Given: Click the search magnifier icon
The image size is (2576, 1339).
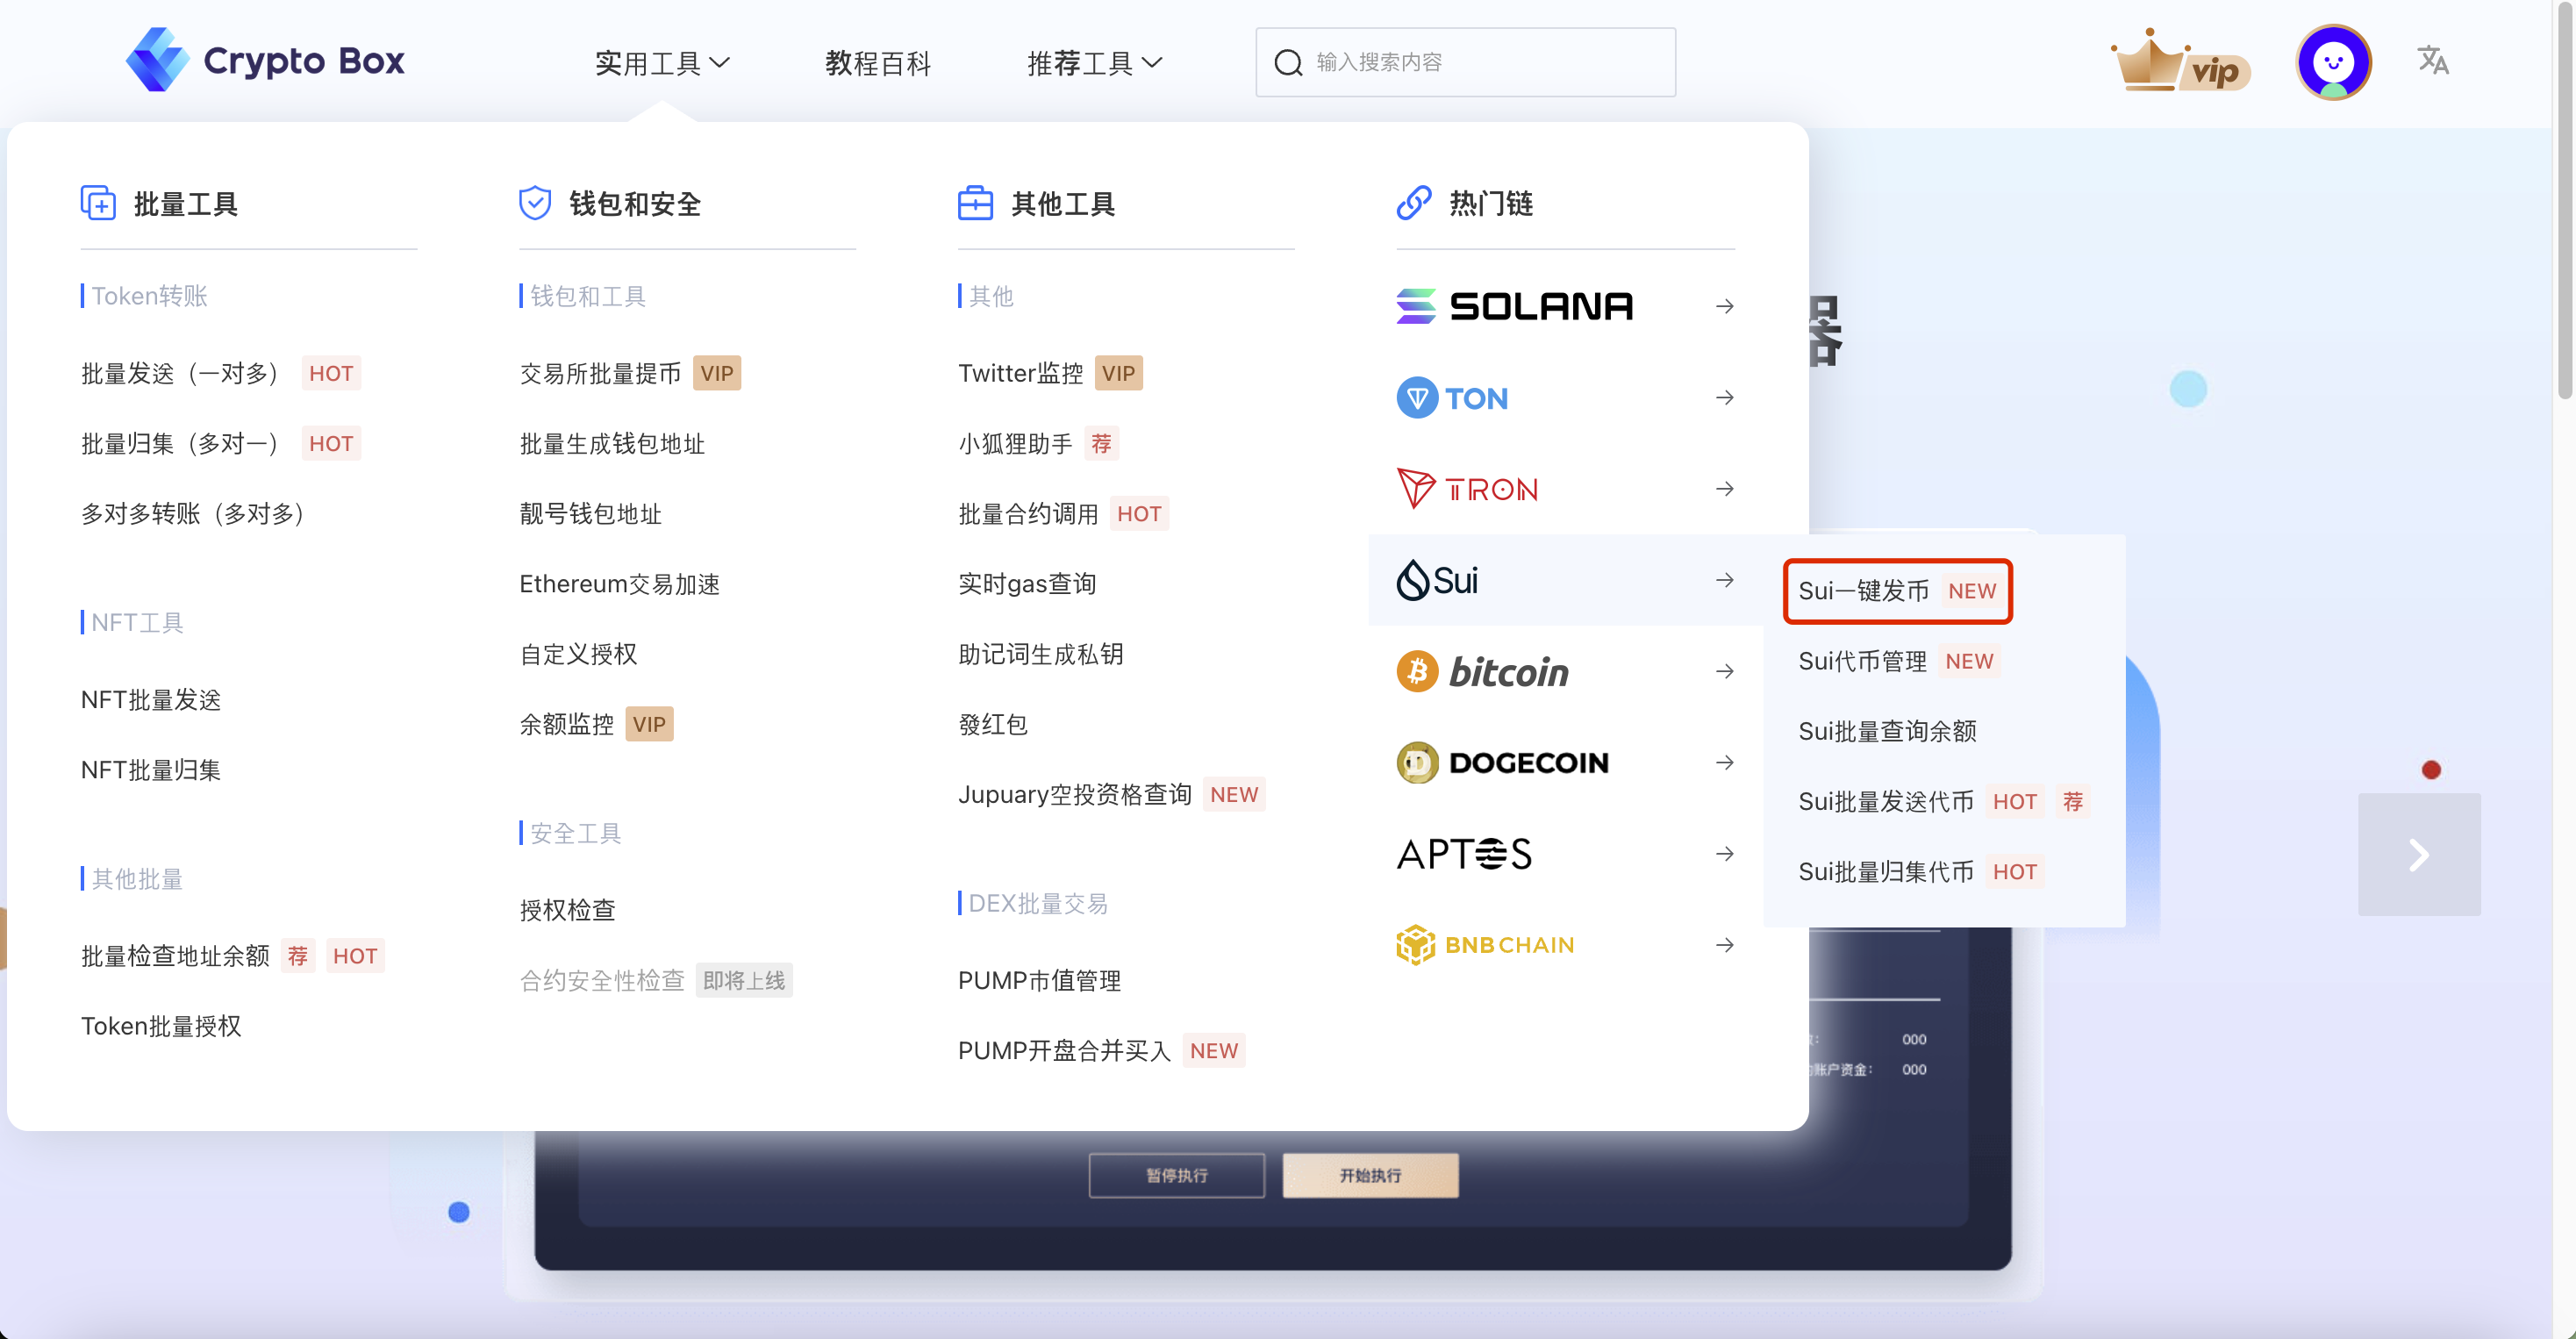Looking at the screenshot, I should pyautogui.click(x=1288, y=62).
